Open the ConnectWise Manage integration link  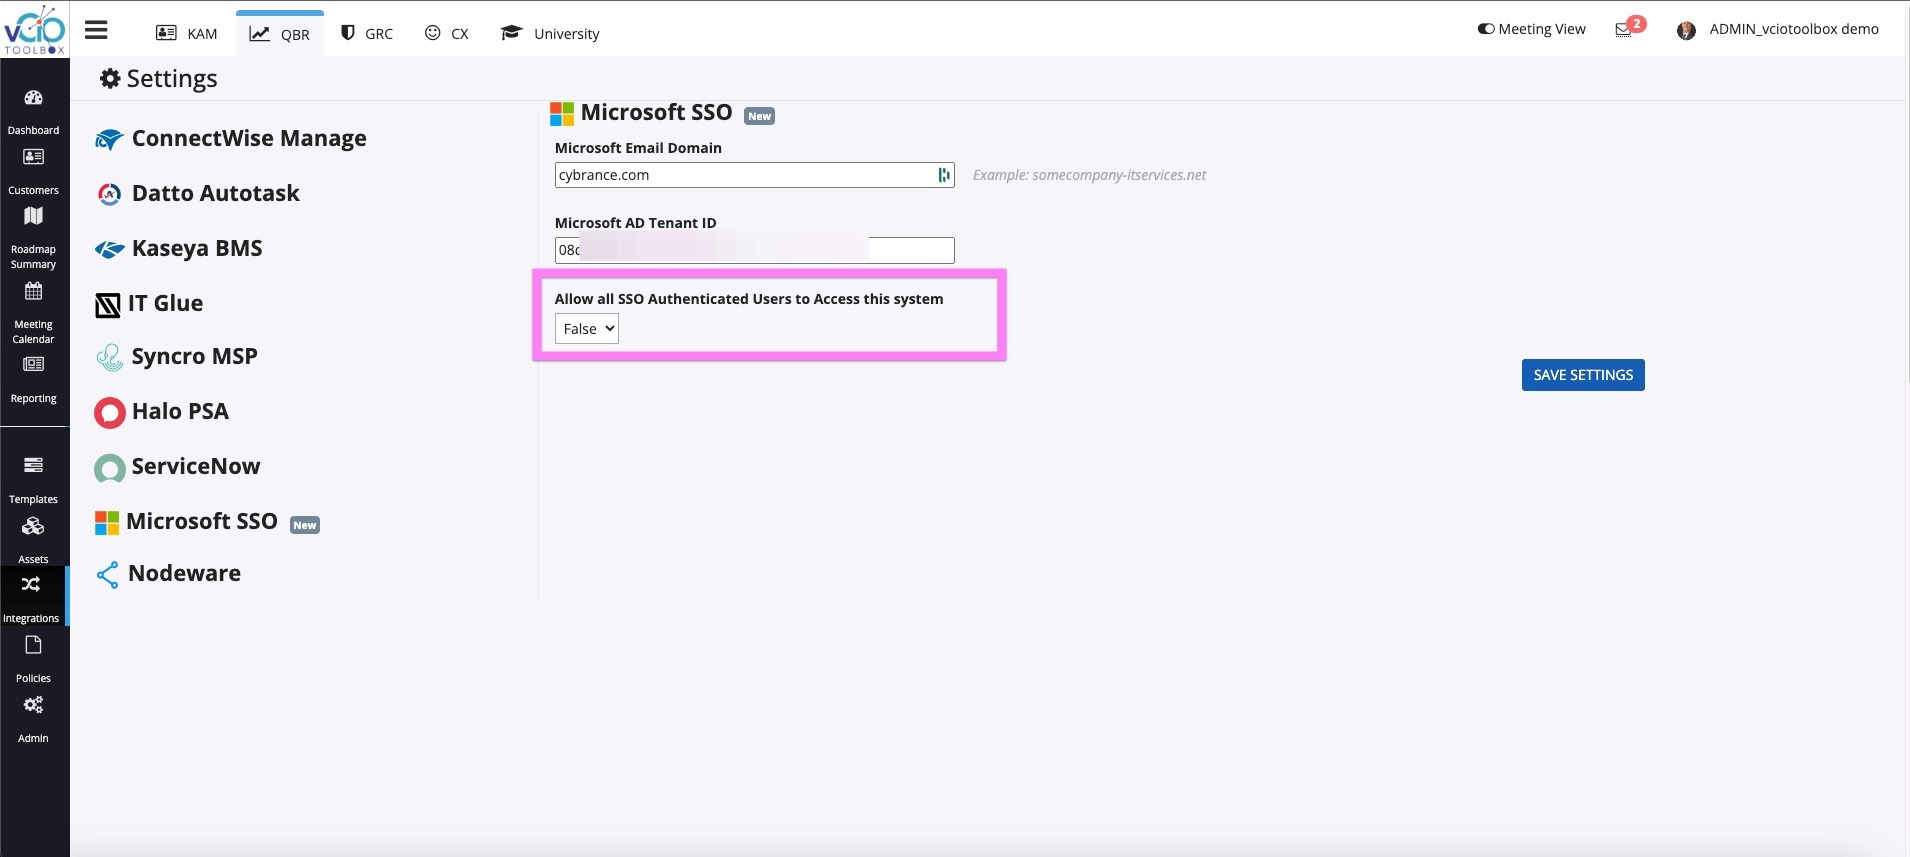click(x=249, y=138)
